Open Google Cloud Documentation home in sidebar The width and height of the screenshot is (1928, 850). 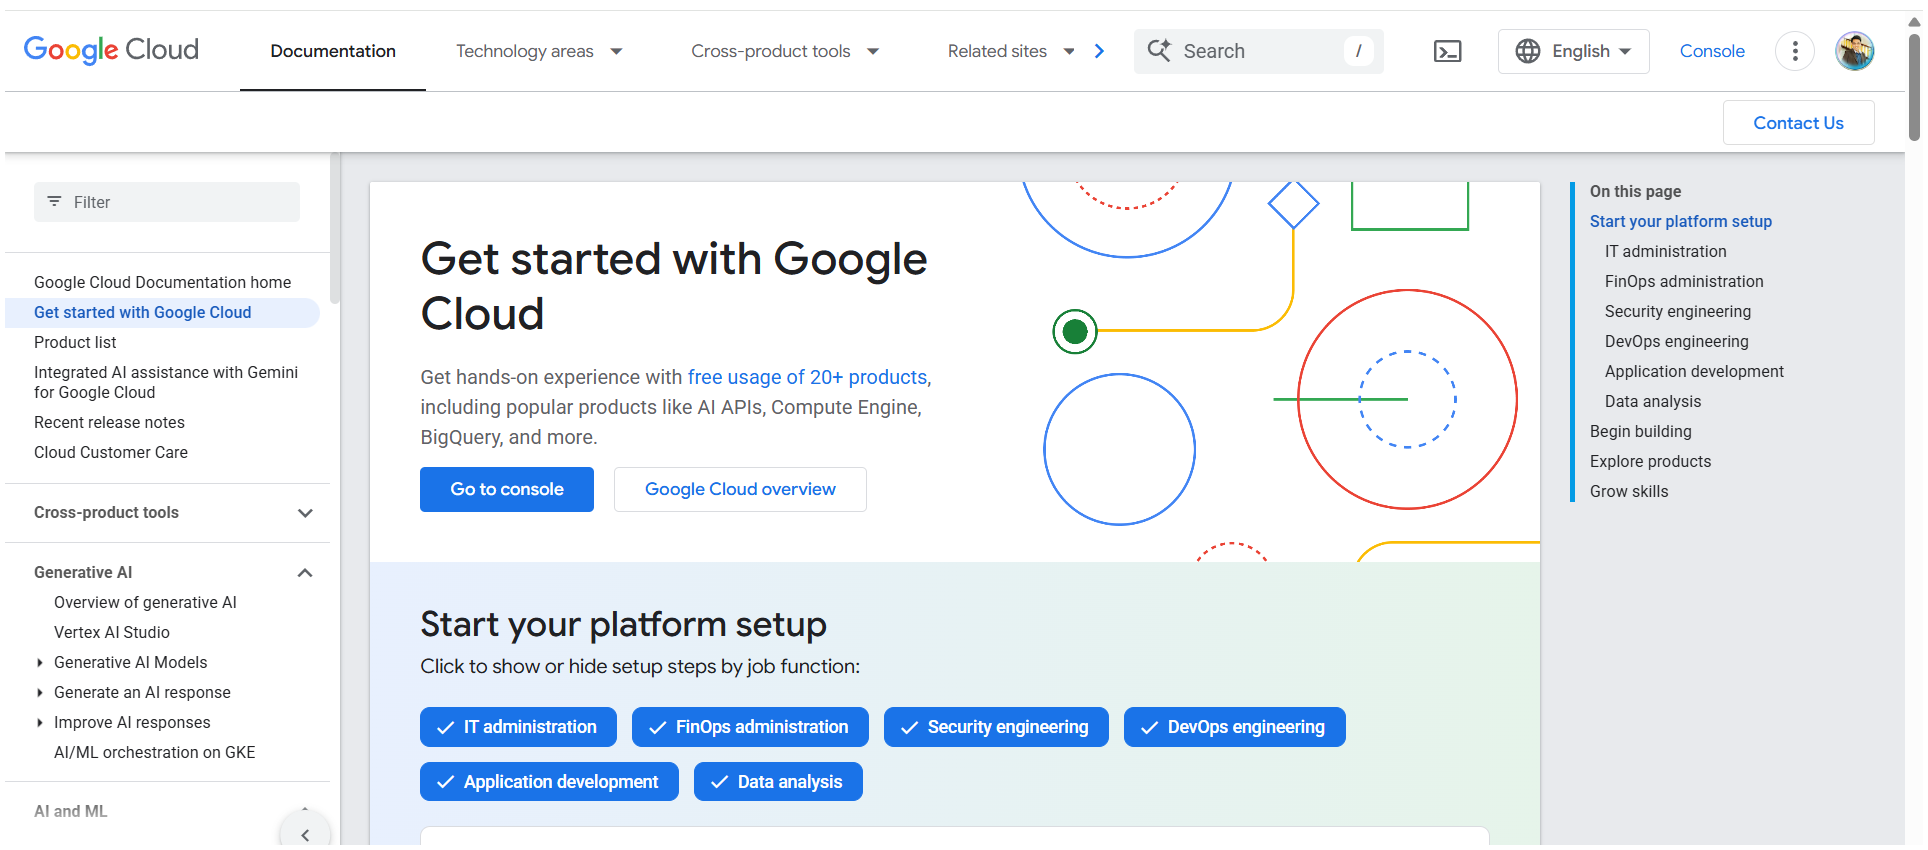[x=163, y=283]
